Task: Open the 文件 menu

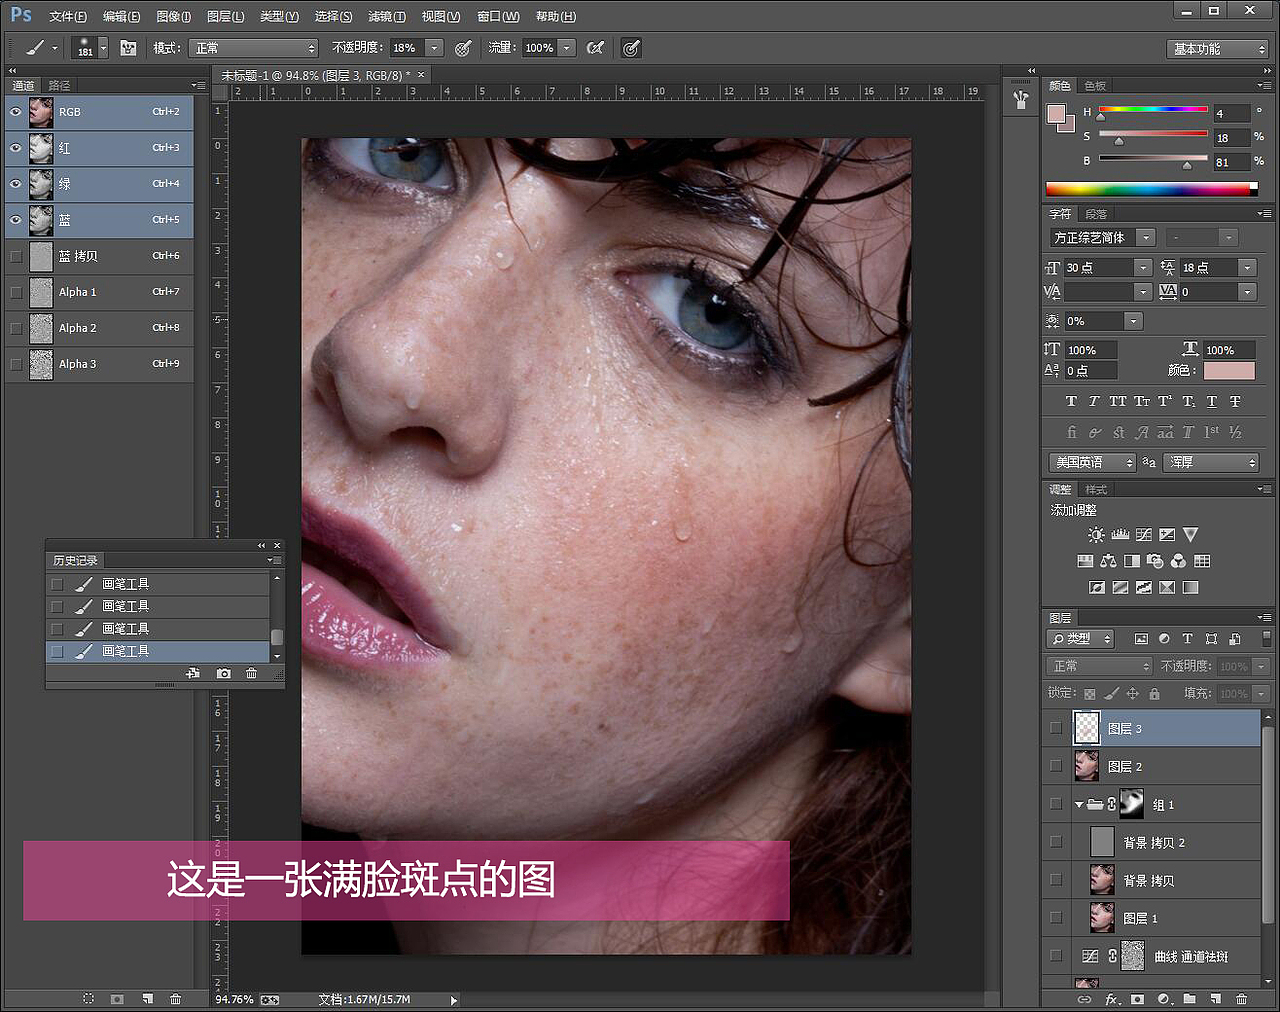Action: click(68, 16)
